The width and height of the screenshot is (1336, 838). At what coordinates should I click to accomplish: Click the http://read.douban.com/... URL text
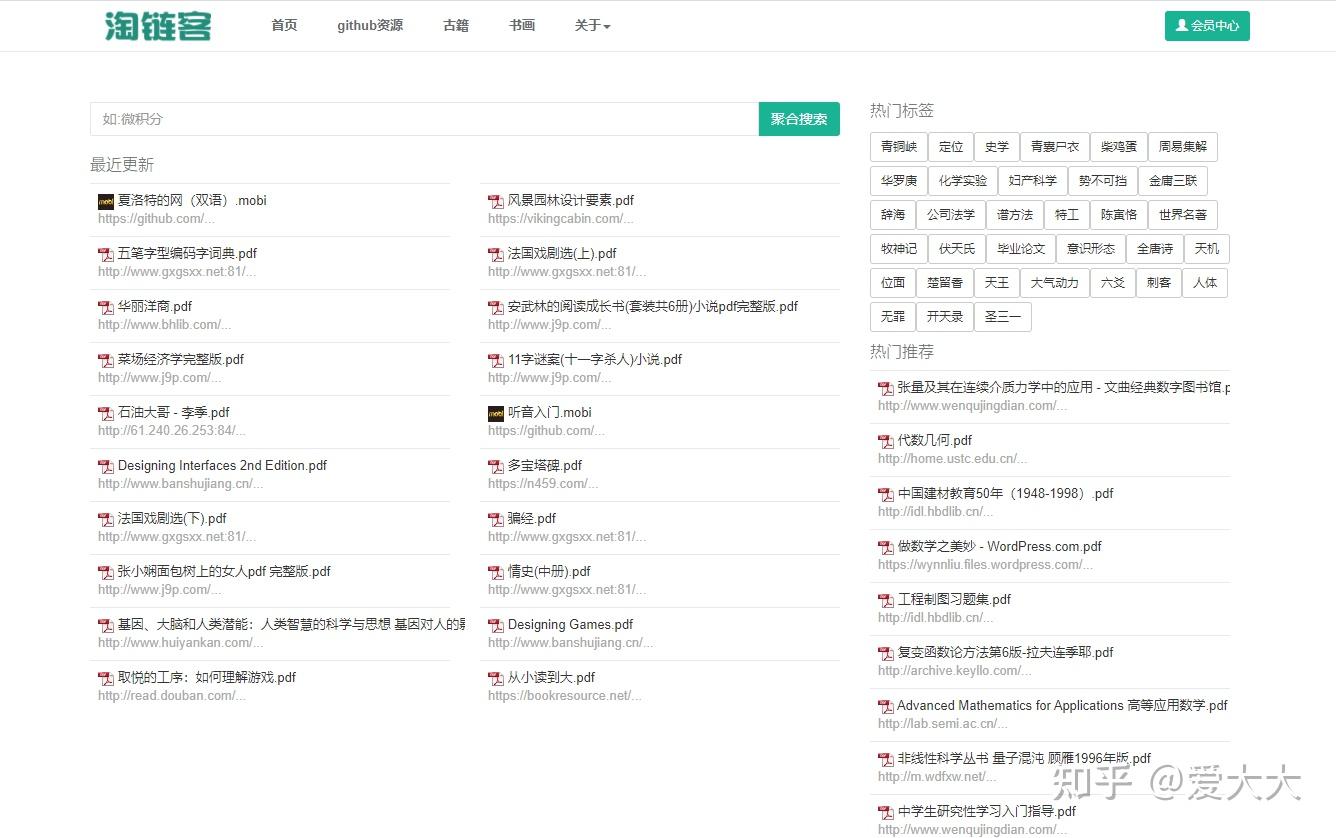click(171, 696)
